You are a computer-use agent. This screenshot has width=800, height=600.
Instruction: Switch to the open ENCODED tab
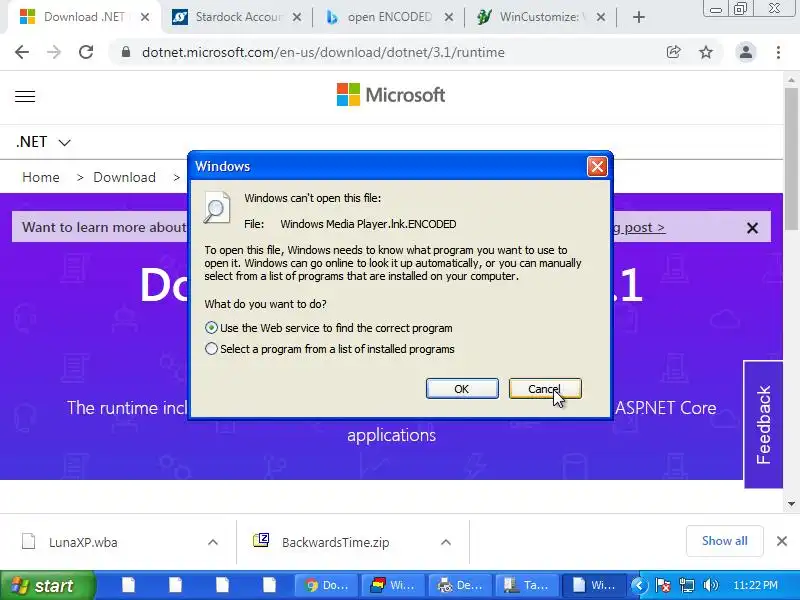(389, 17)
